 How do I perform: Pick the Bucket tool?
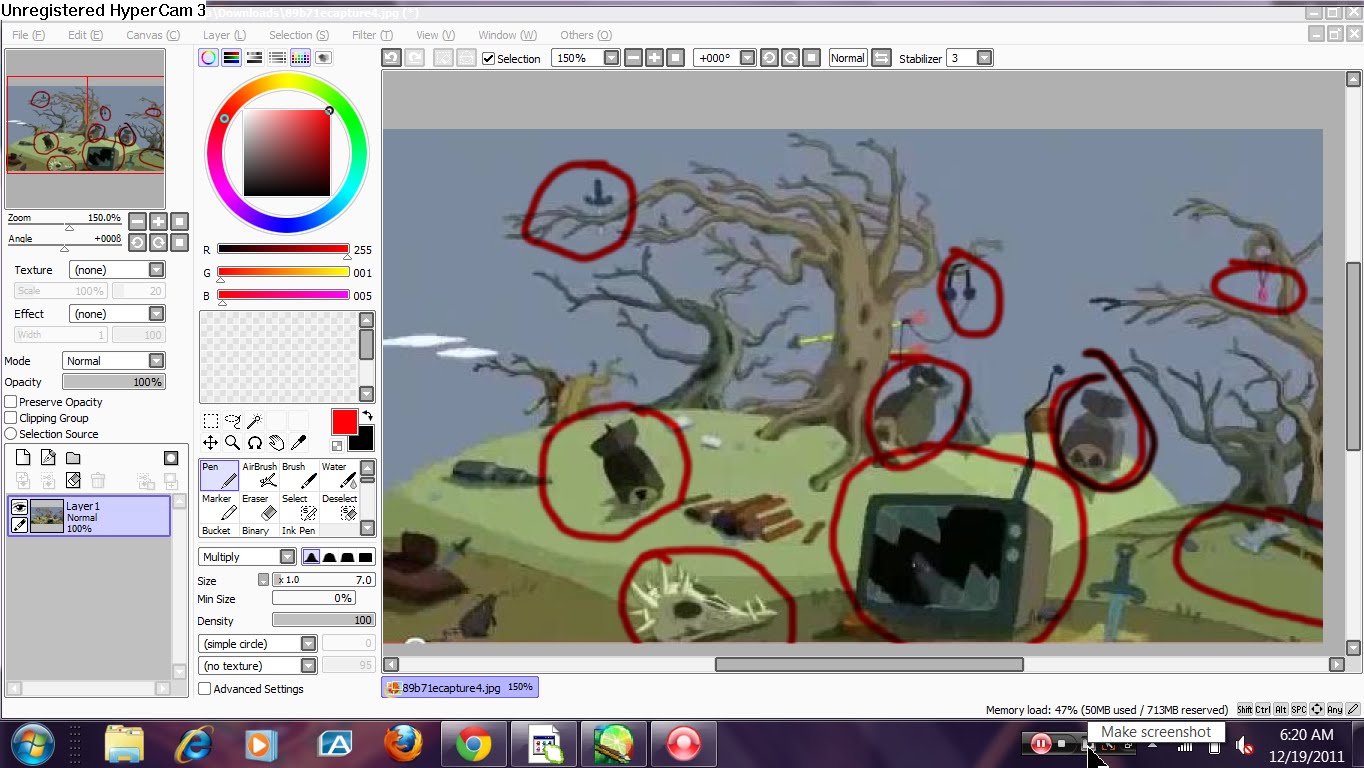(219, 530)
